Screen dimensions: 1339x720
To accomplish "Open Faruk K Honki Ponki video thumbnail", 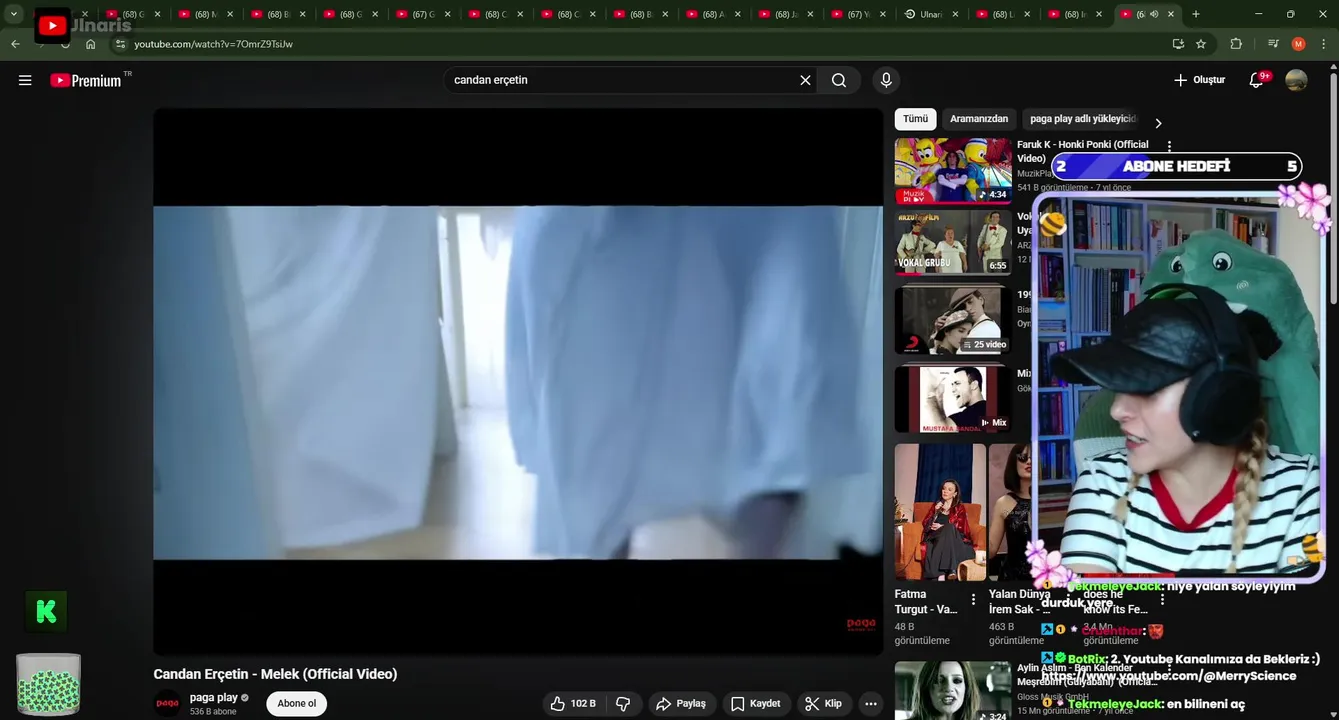I will [x=953, y=171].
